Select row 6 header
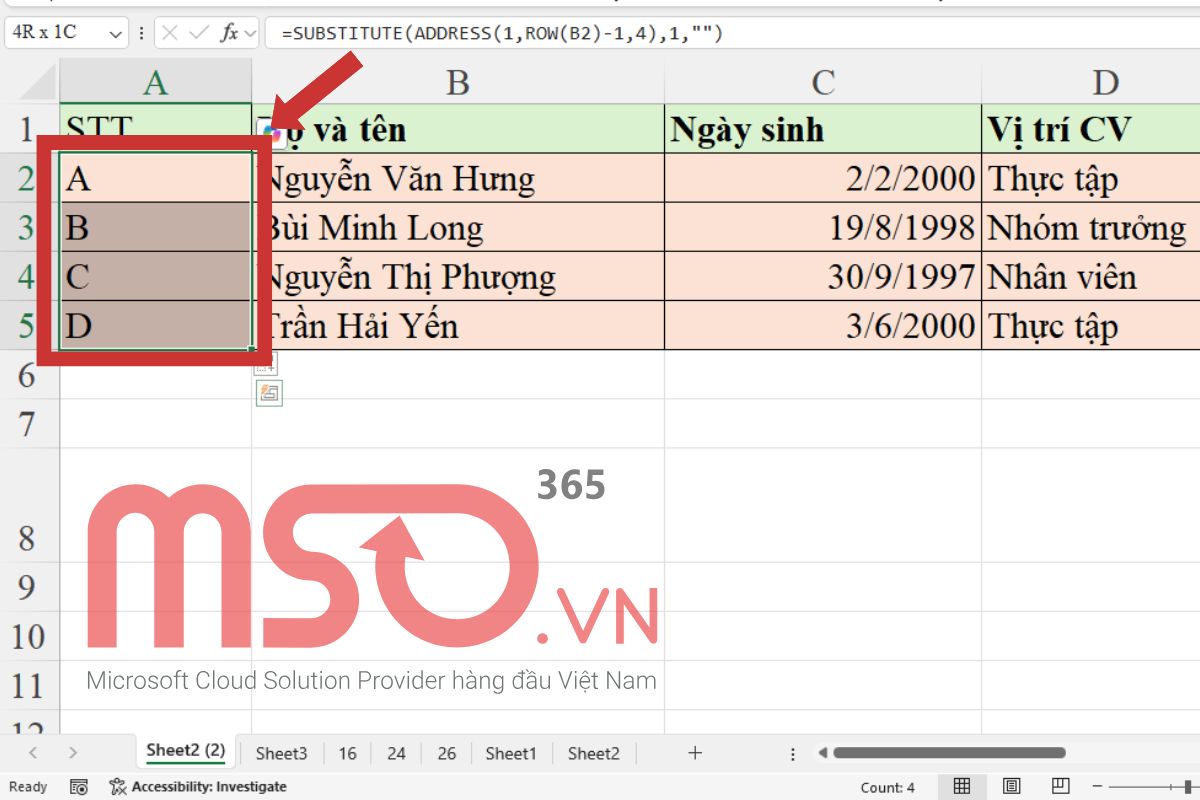The height and width of the screenshot is (800, 1200). [x=29, y=376]
